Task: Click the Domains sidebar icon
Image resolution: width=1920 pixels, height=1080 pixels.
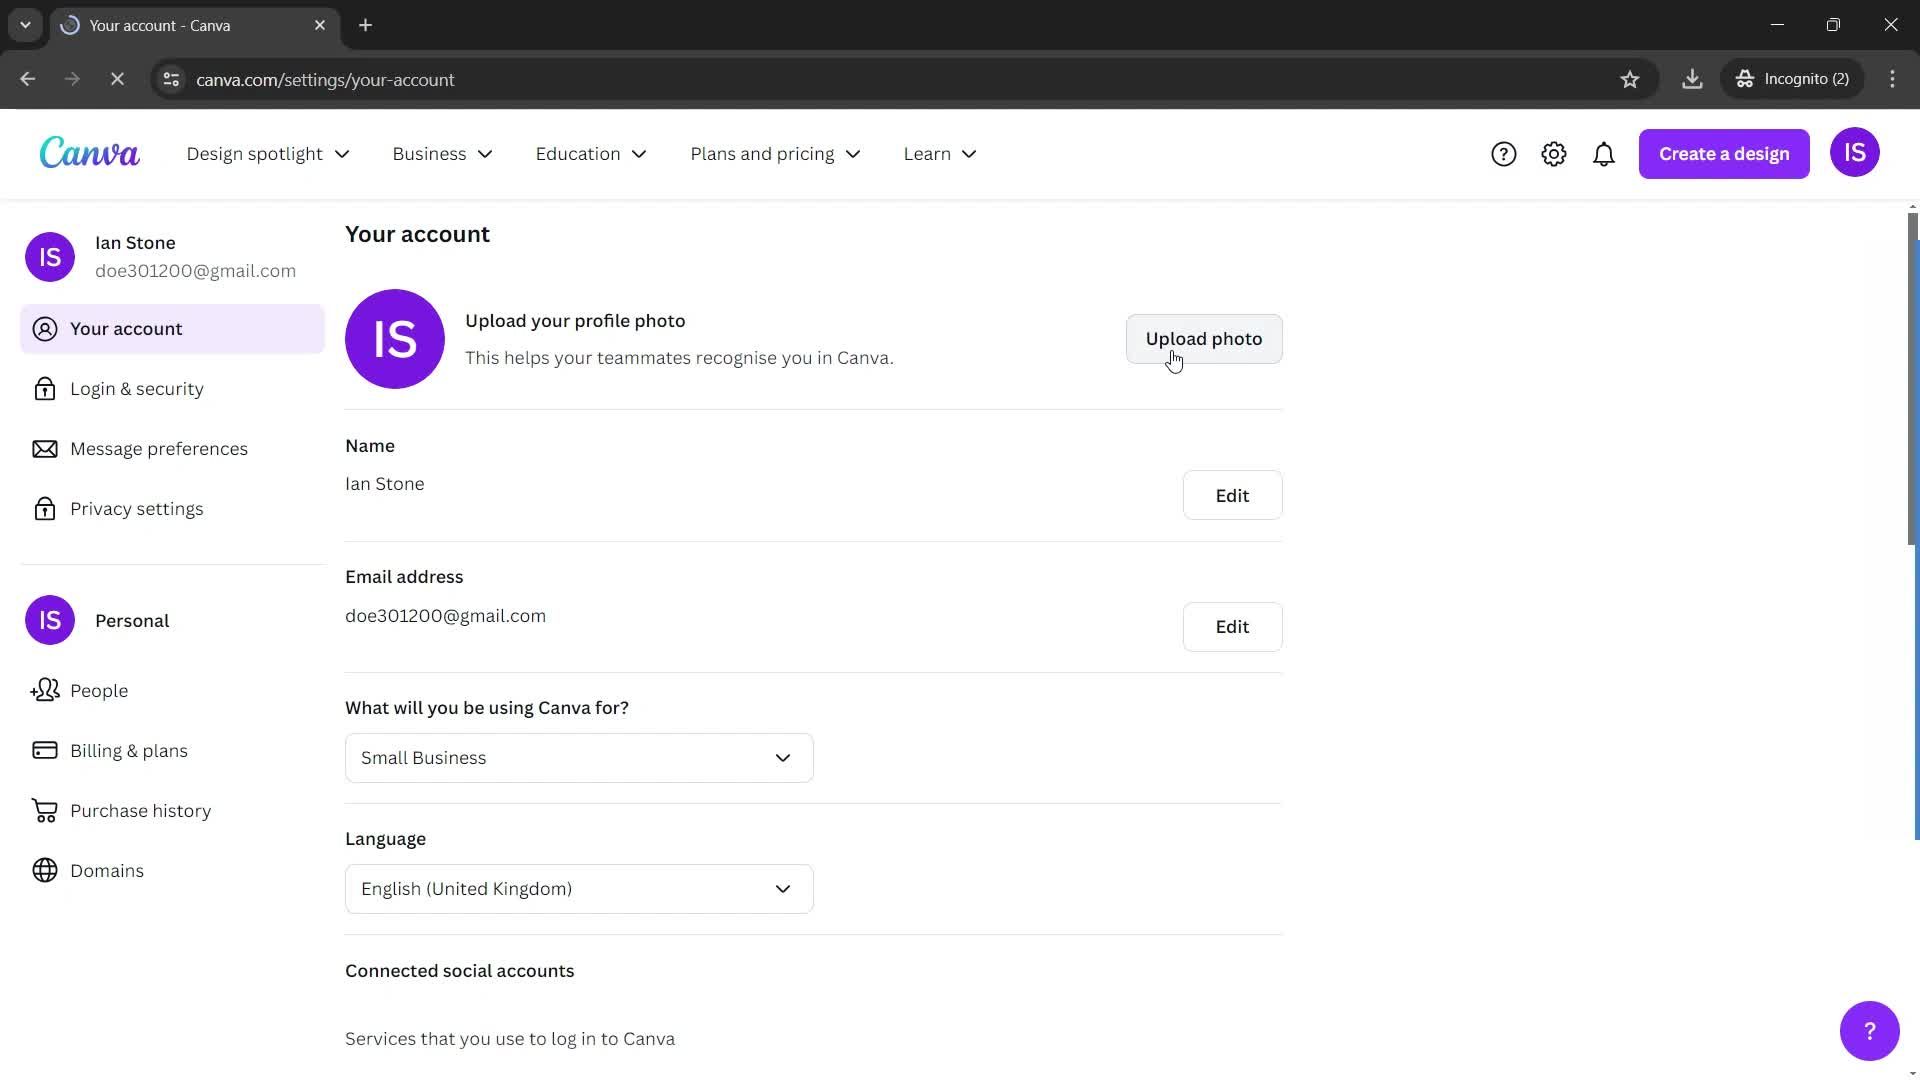Action: tap(45, 870)
